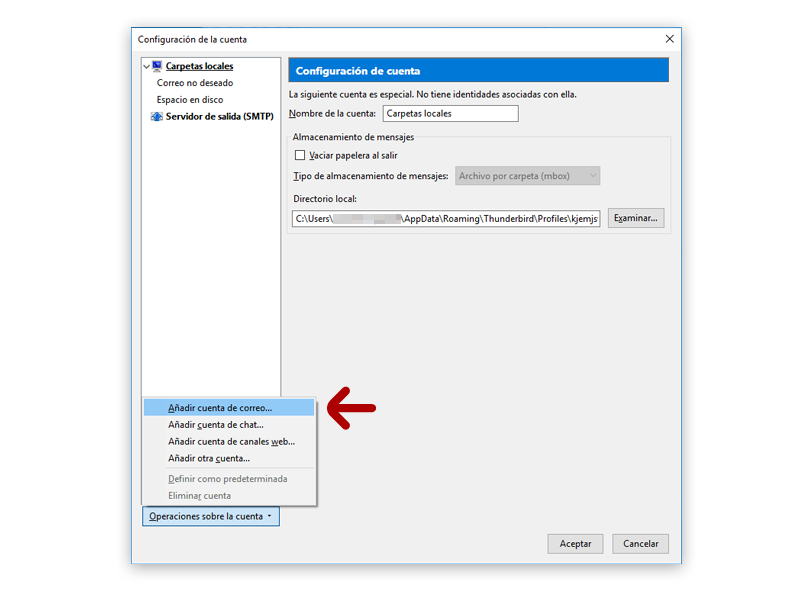802x596 pixels.
Task: Toggle Vaciar papelera al salir checkbox
Action: point(300,155)
